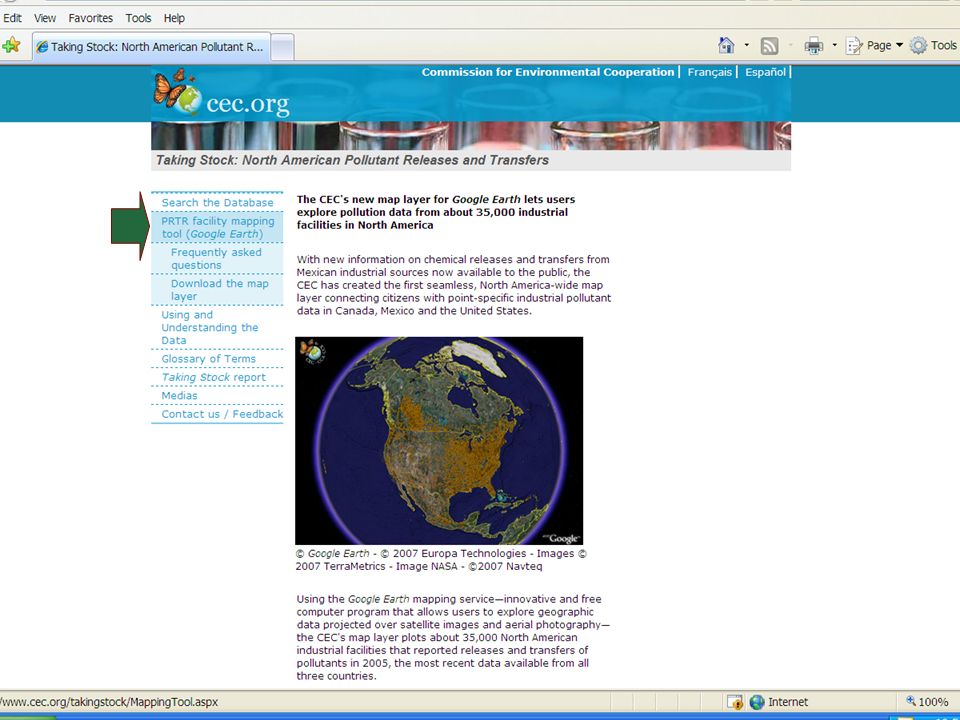Open Using and Understanding the Data
The height and width of the screenshot is (720, 960).
209,327
